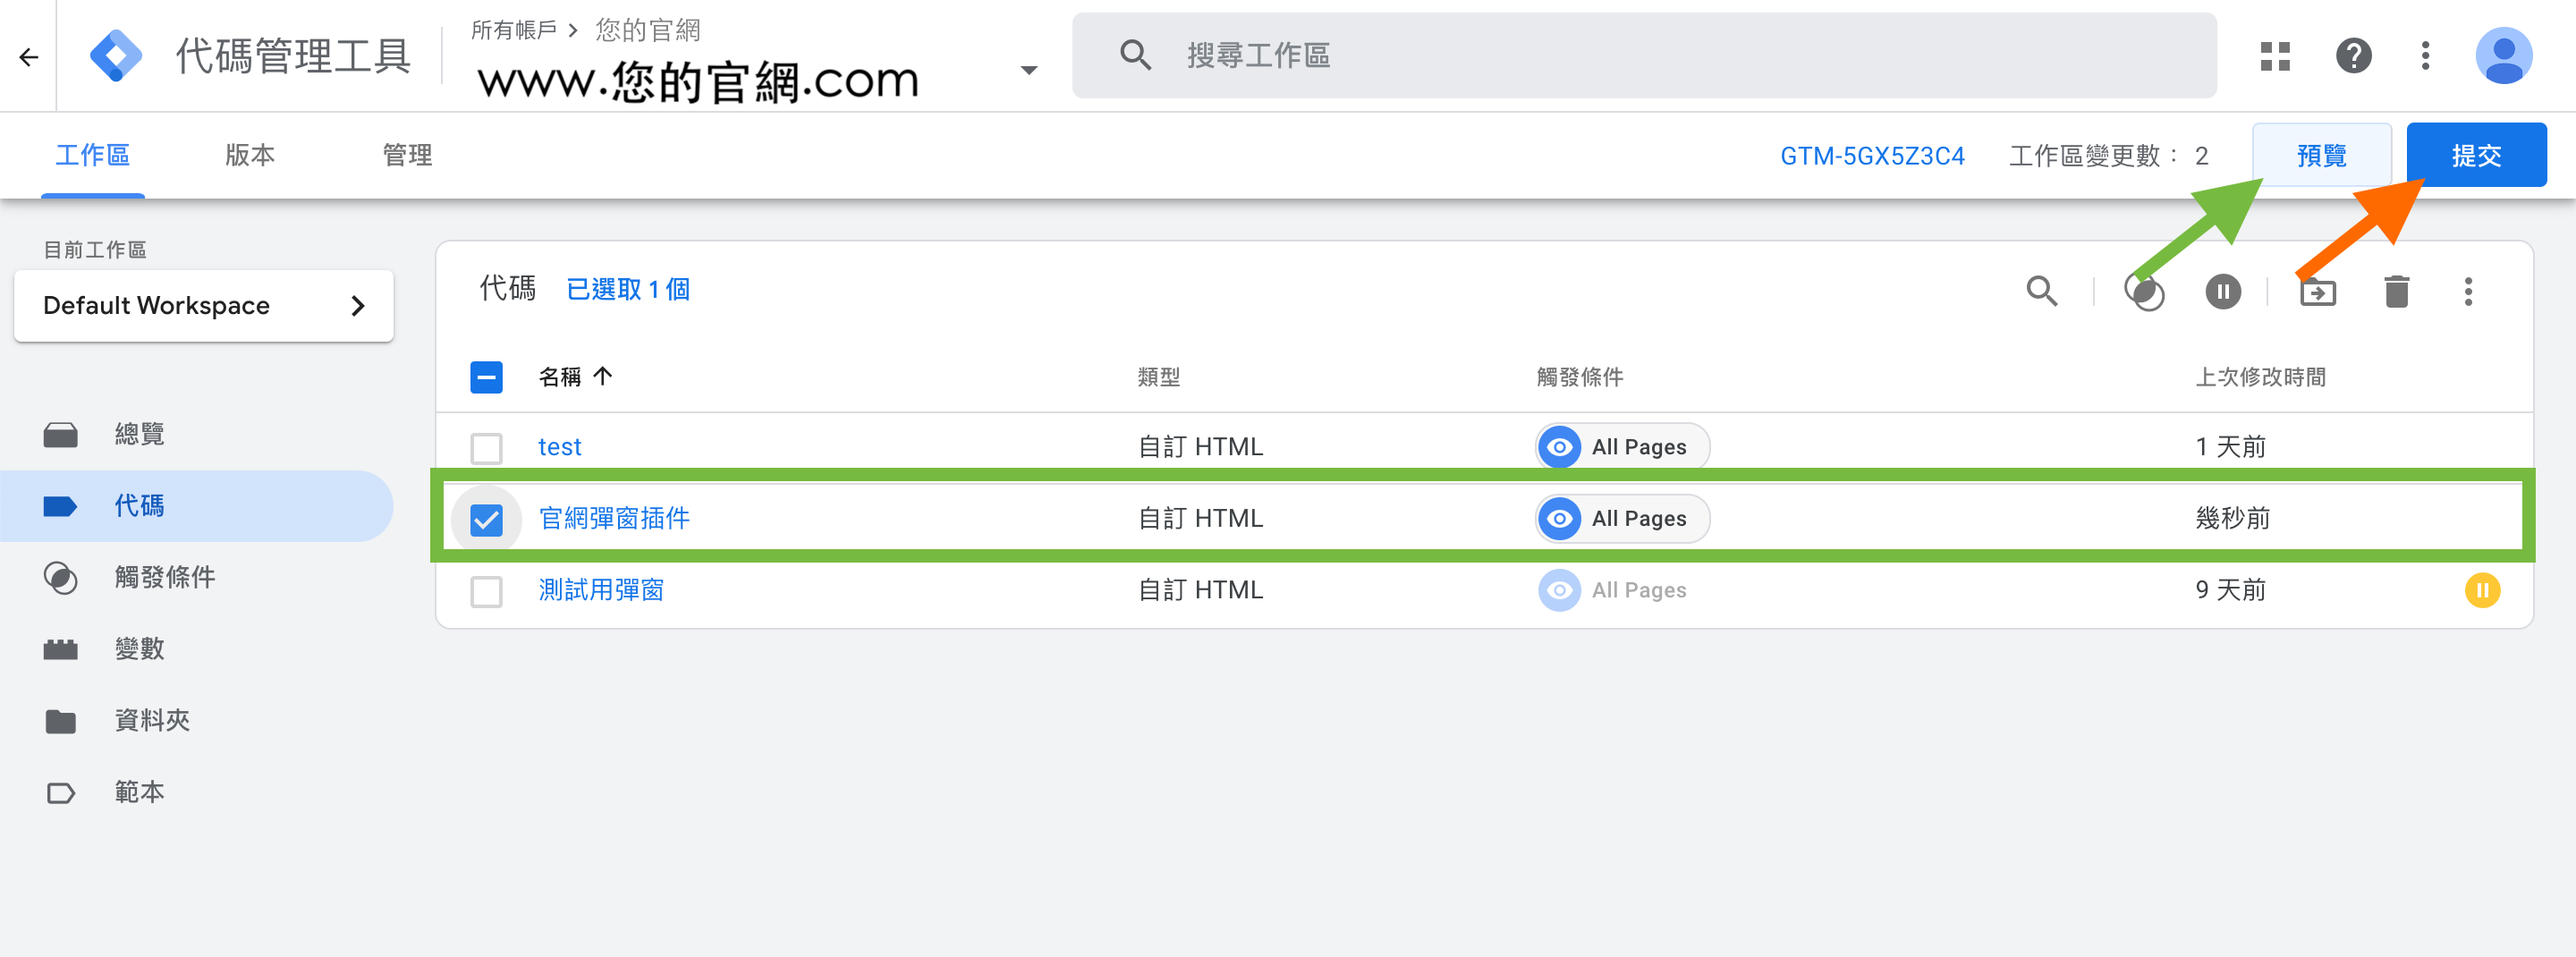The height and width of the screenshot is (957, 2576).
Task: Check the test tag checkbox
Action: point(486,447)
